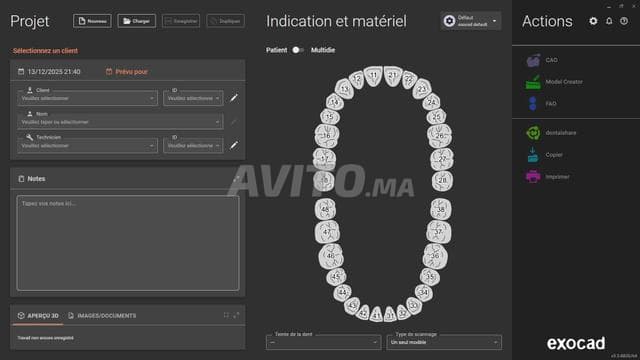Click Prévu pour due date

pyautogui.click(x=127, y=72)
